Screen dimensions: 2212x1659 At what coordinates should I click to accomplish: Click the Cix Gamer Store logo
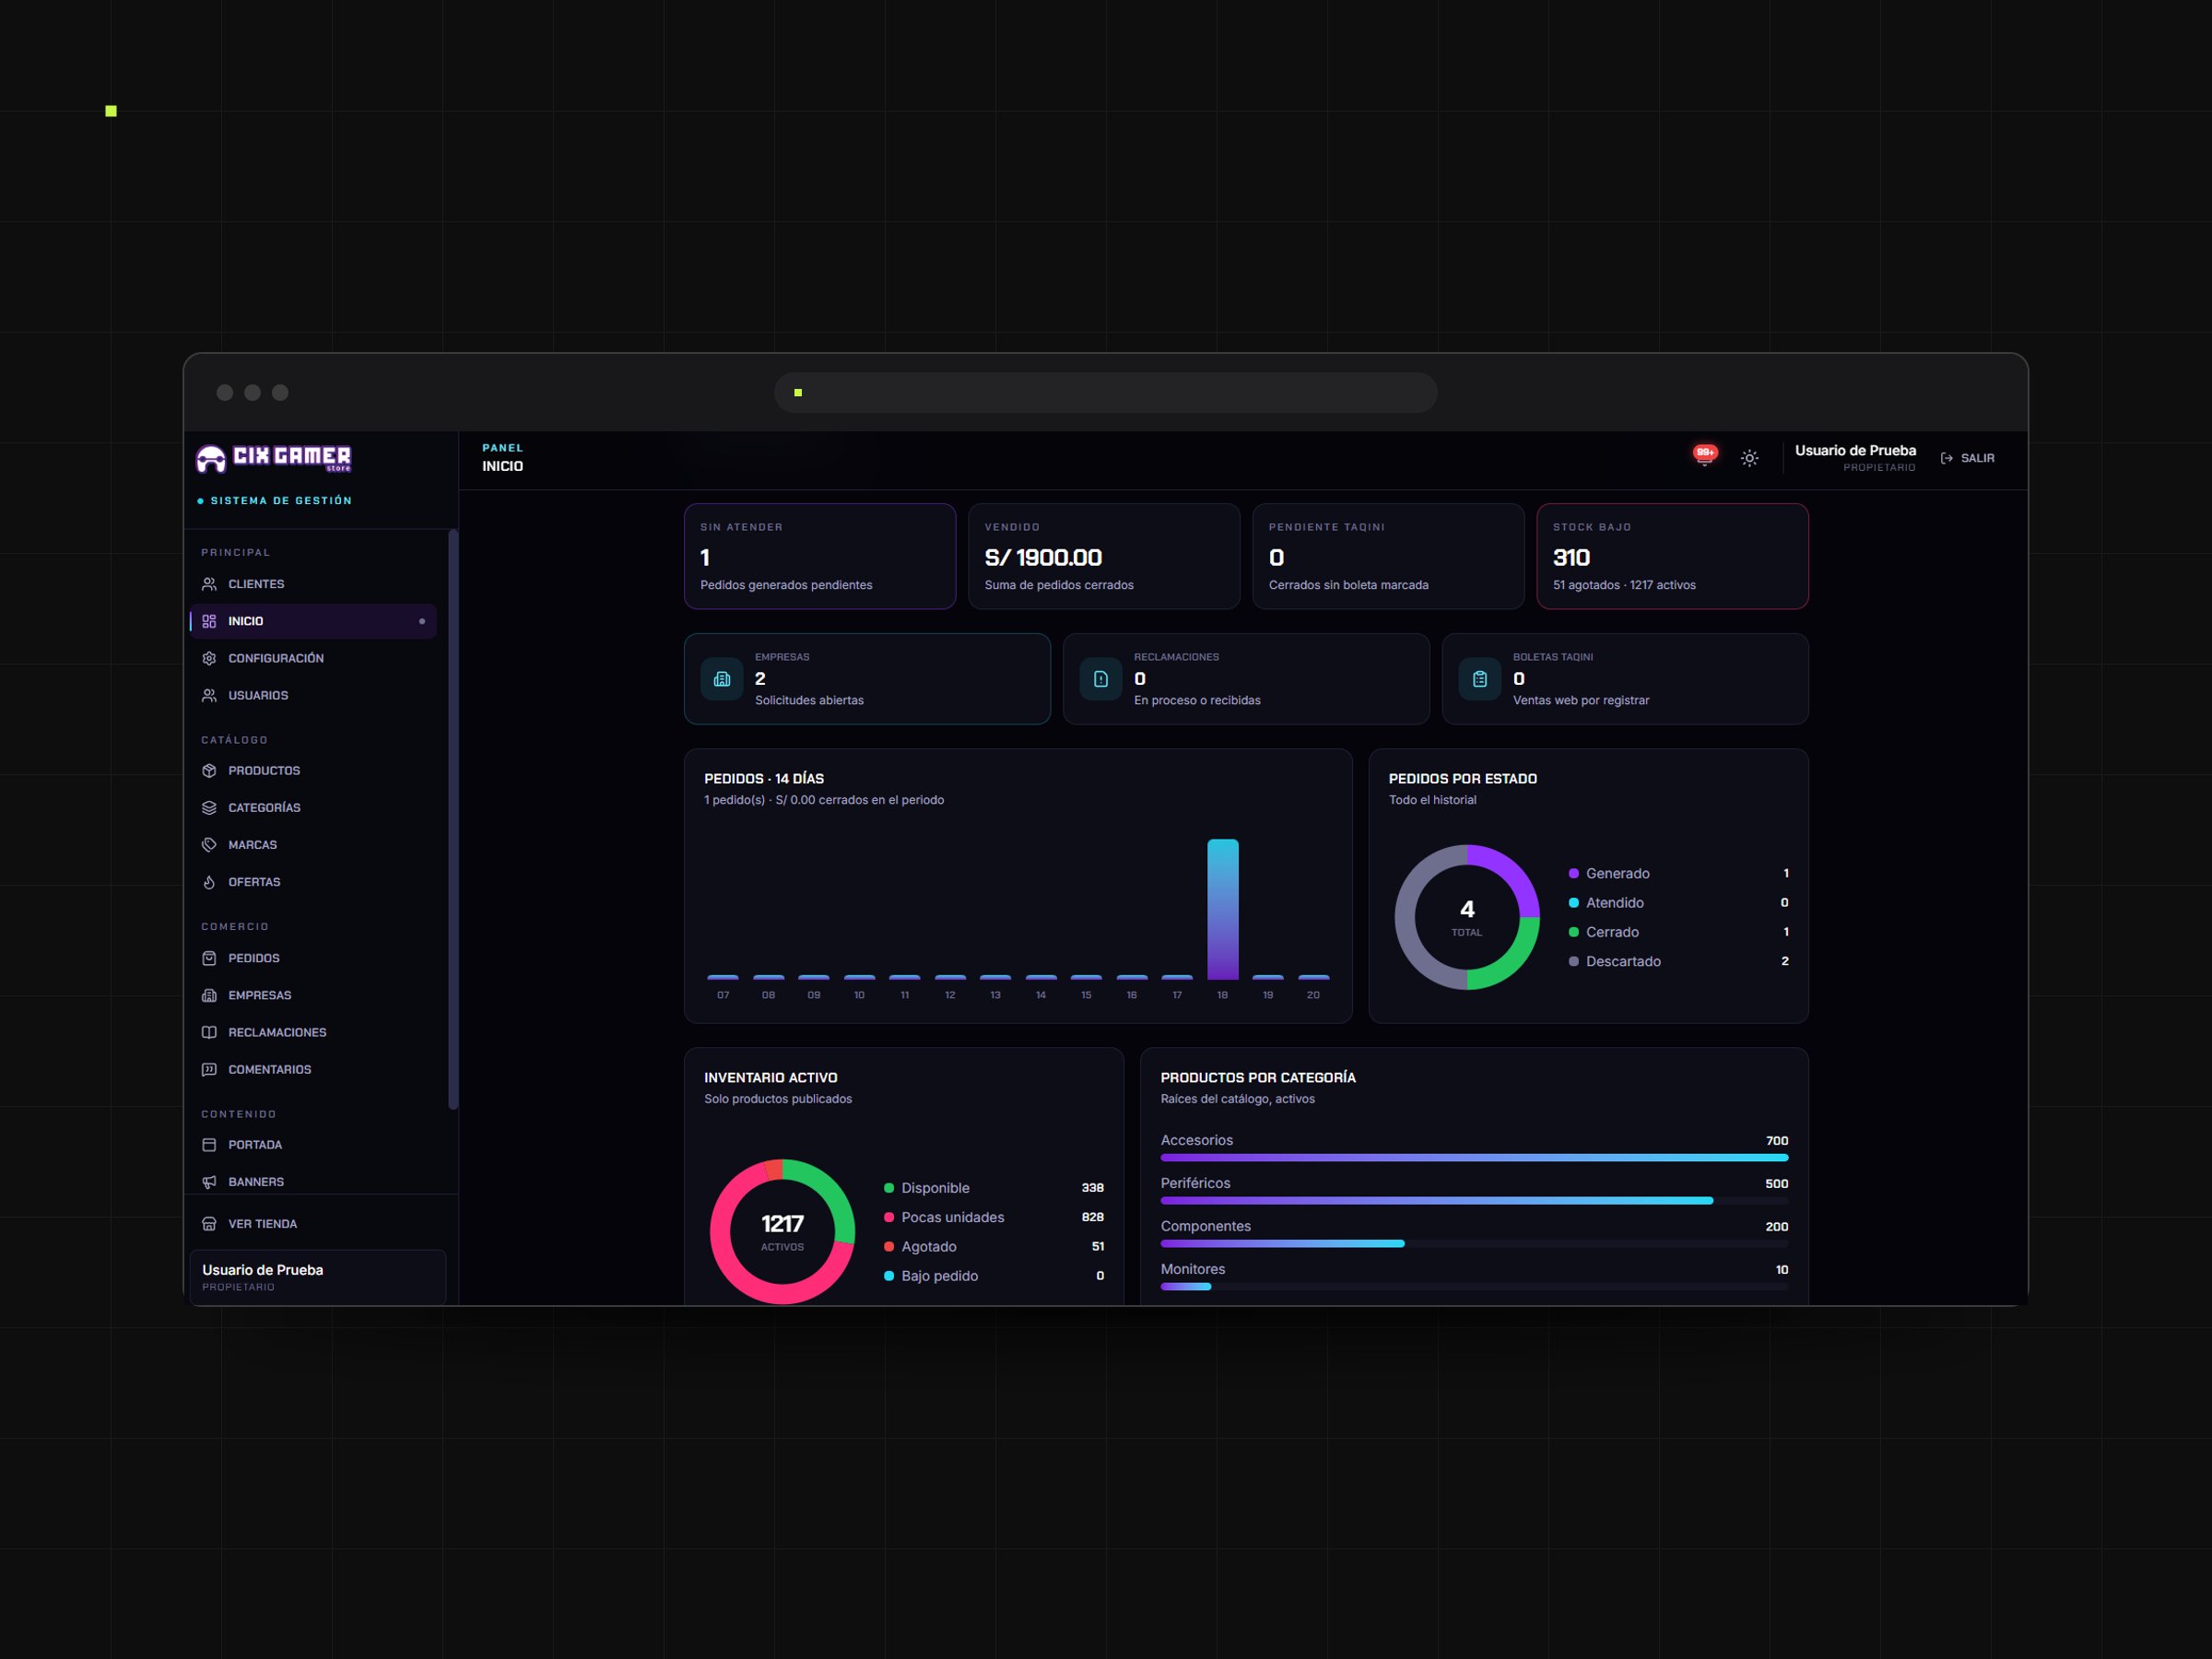click(274, 458)
